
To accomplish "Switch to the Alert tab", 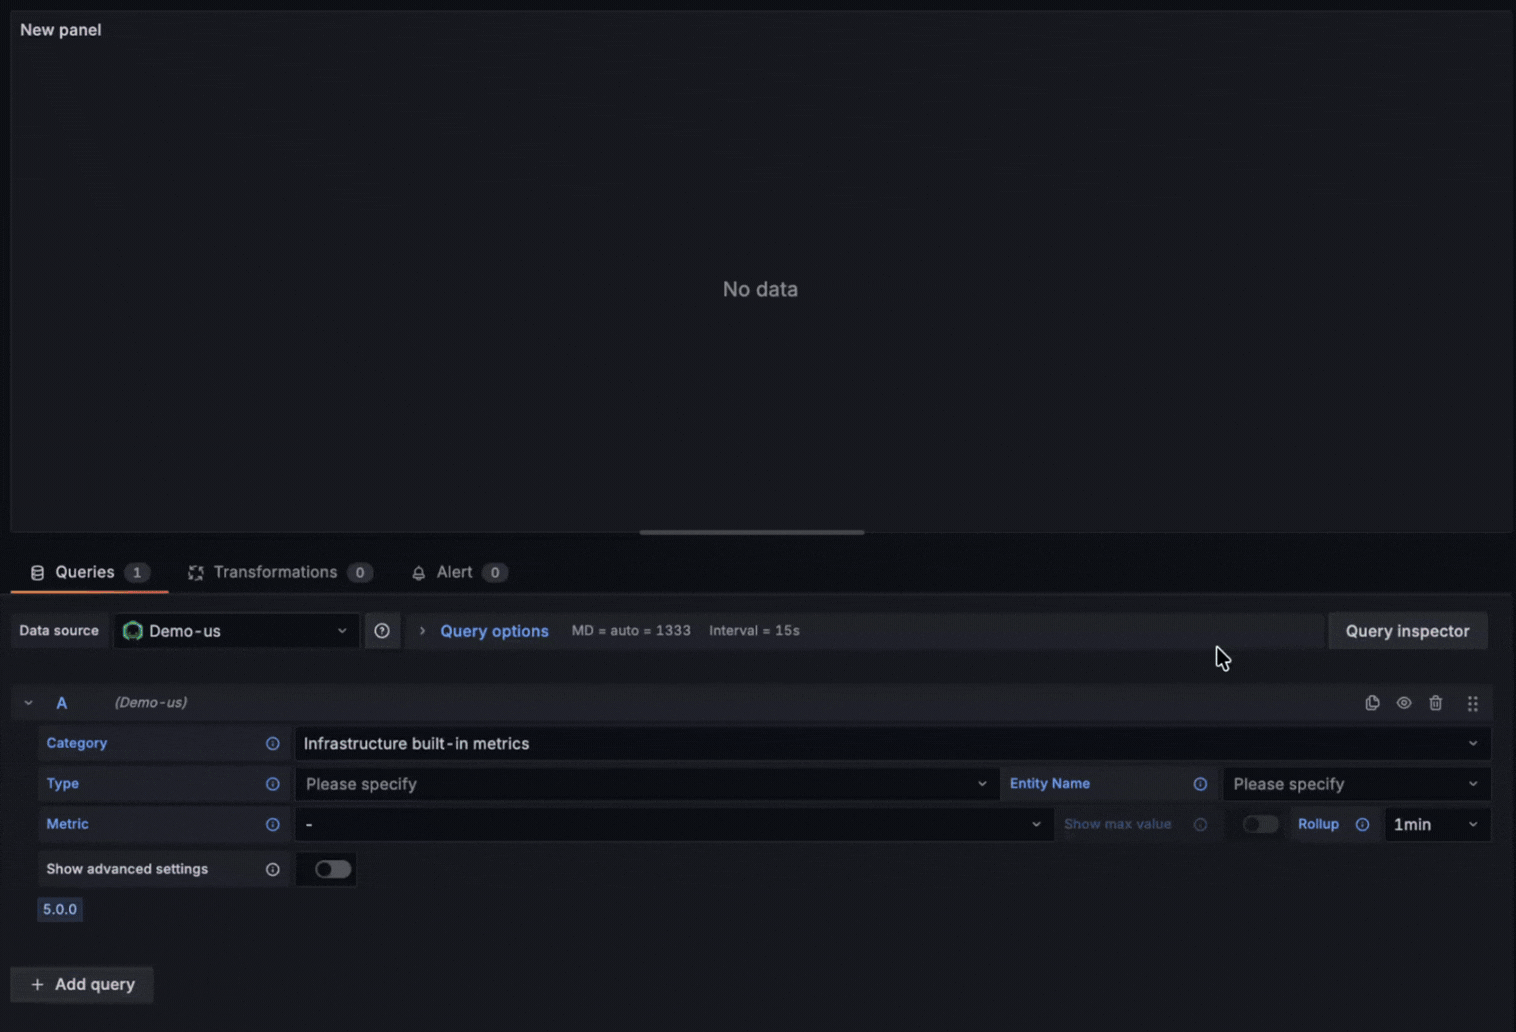I will pyautogui.click(x=459, y=572).
